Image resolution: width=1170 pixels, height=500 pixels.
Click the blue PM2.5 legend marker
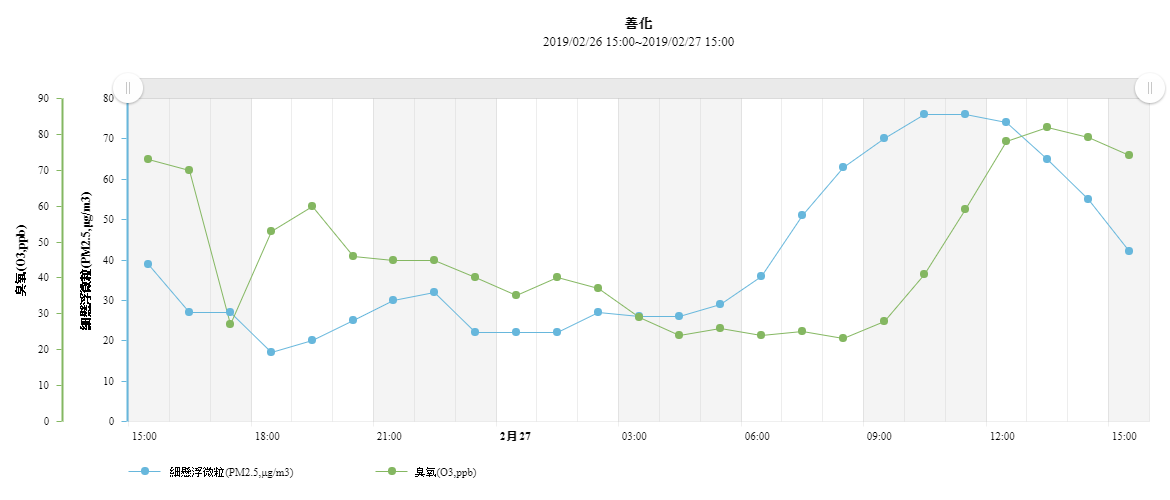click(145, 471)
